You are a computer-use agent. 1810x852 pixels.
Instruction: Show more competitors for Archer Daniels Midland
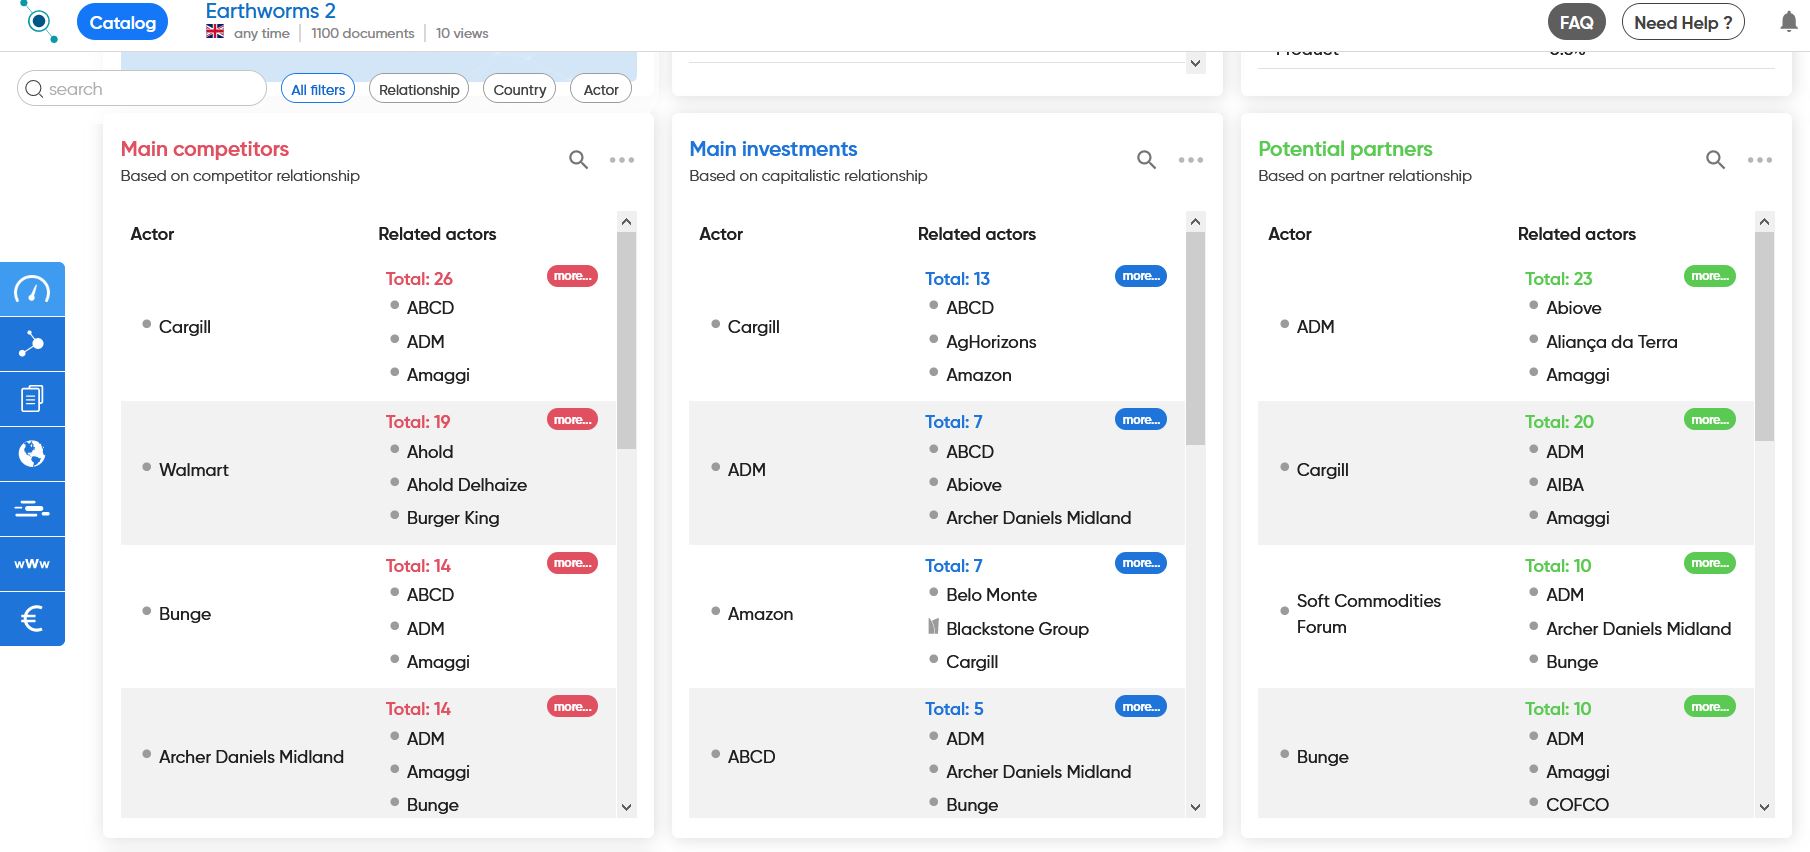(x=572, y=707)
